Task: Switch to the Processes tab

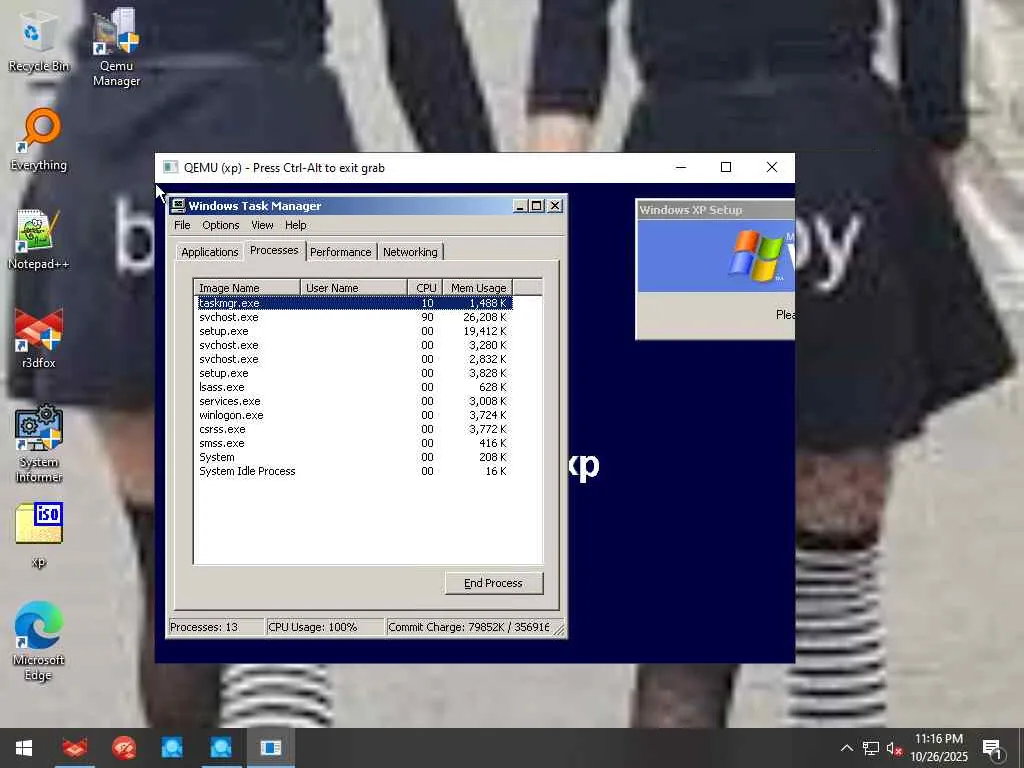Action: coord(274,250)
